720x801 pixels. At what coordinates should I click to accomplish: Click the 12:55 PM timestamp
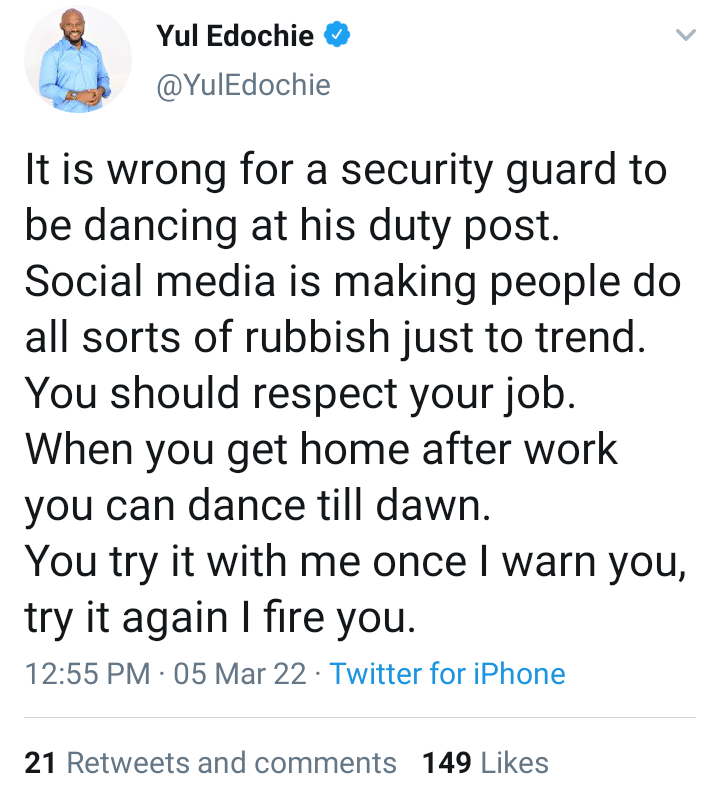86,674
